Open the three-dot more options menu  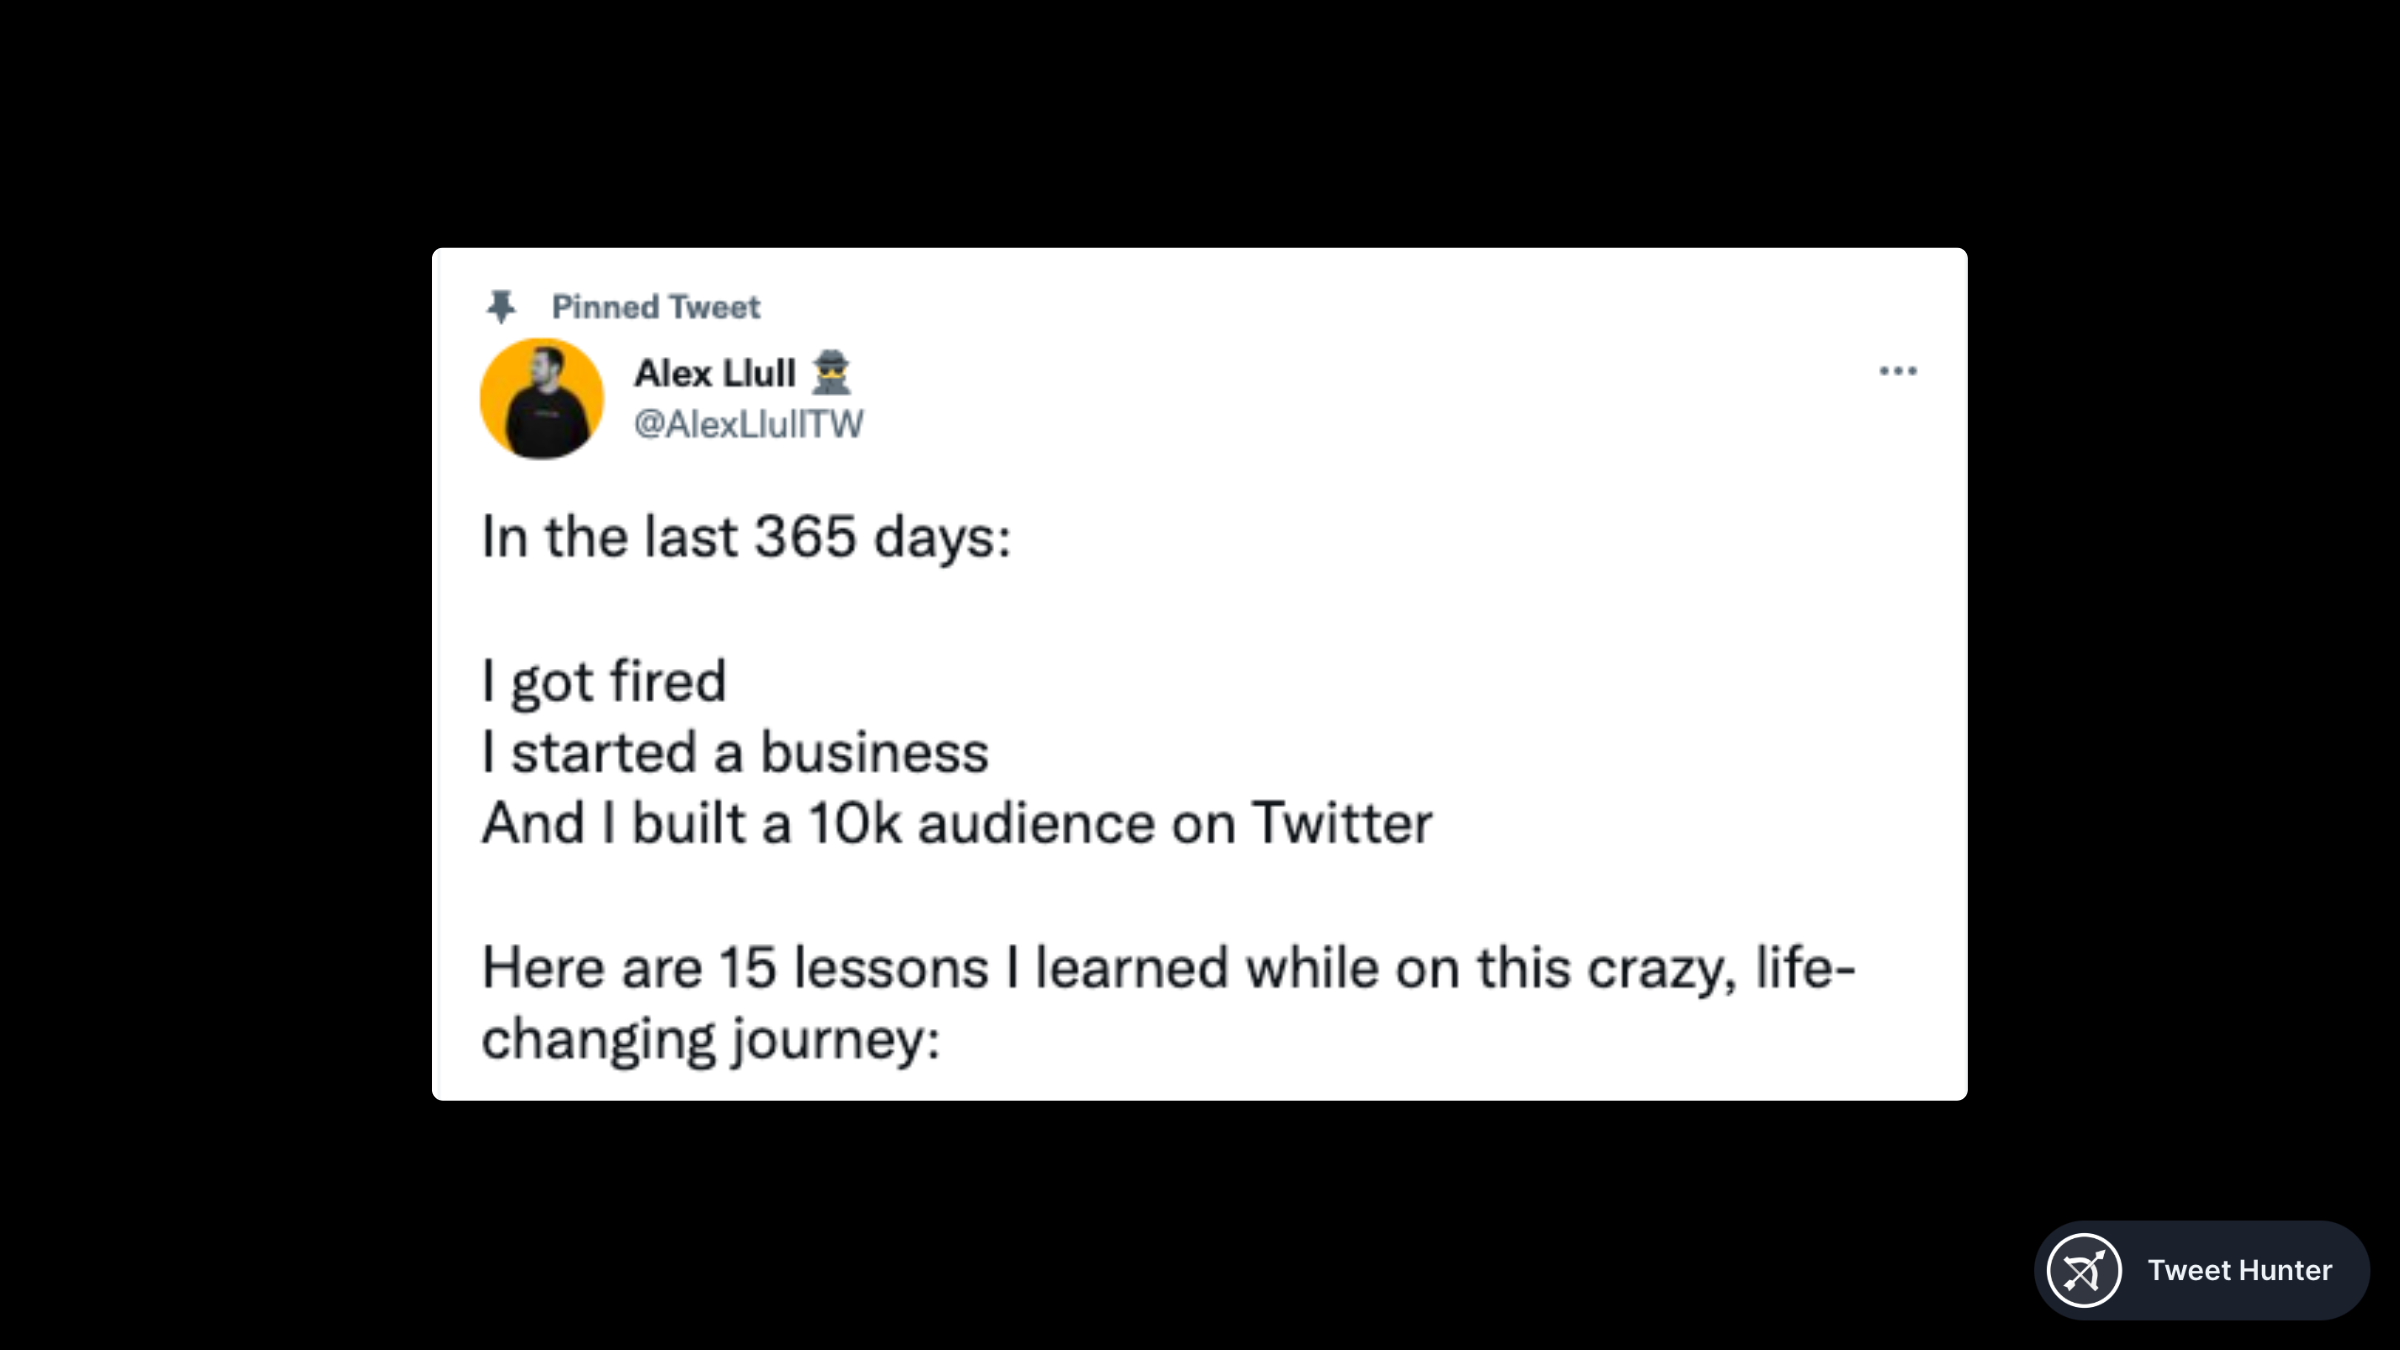click(1897, 371)
